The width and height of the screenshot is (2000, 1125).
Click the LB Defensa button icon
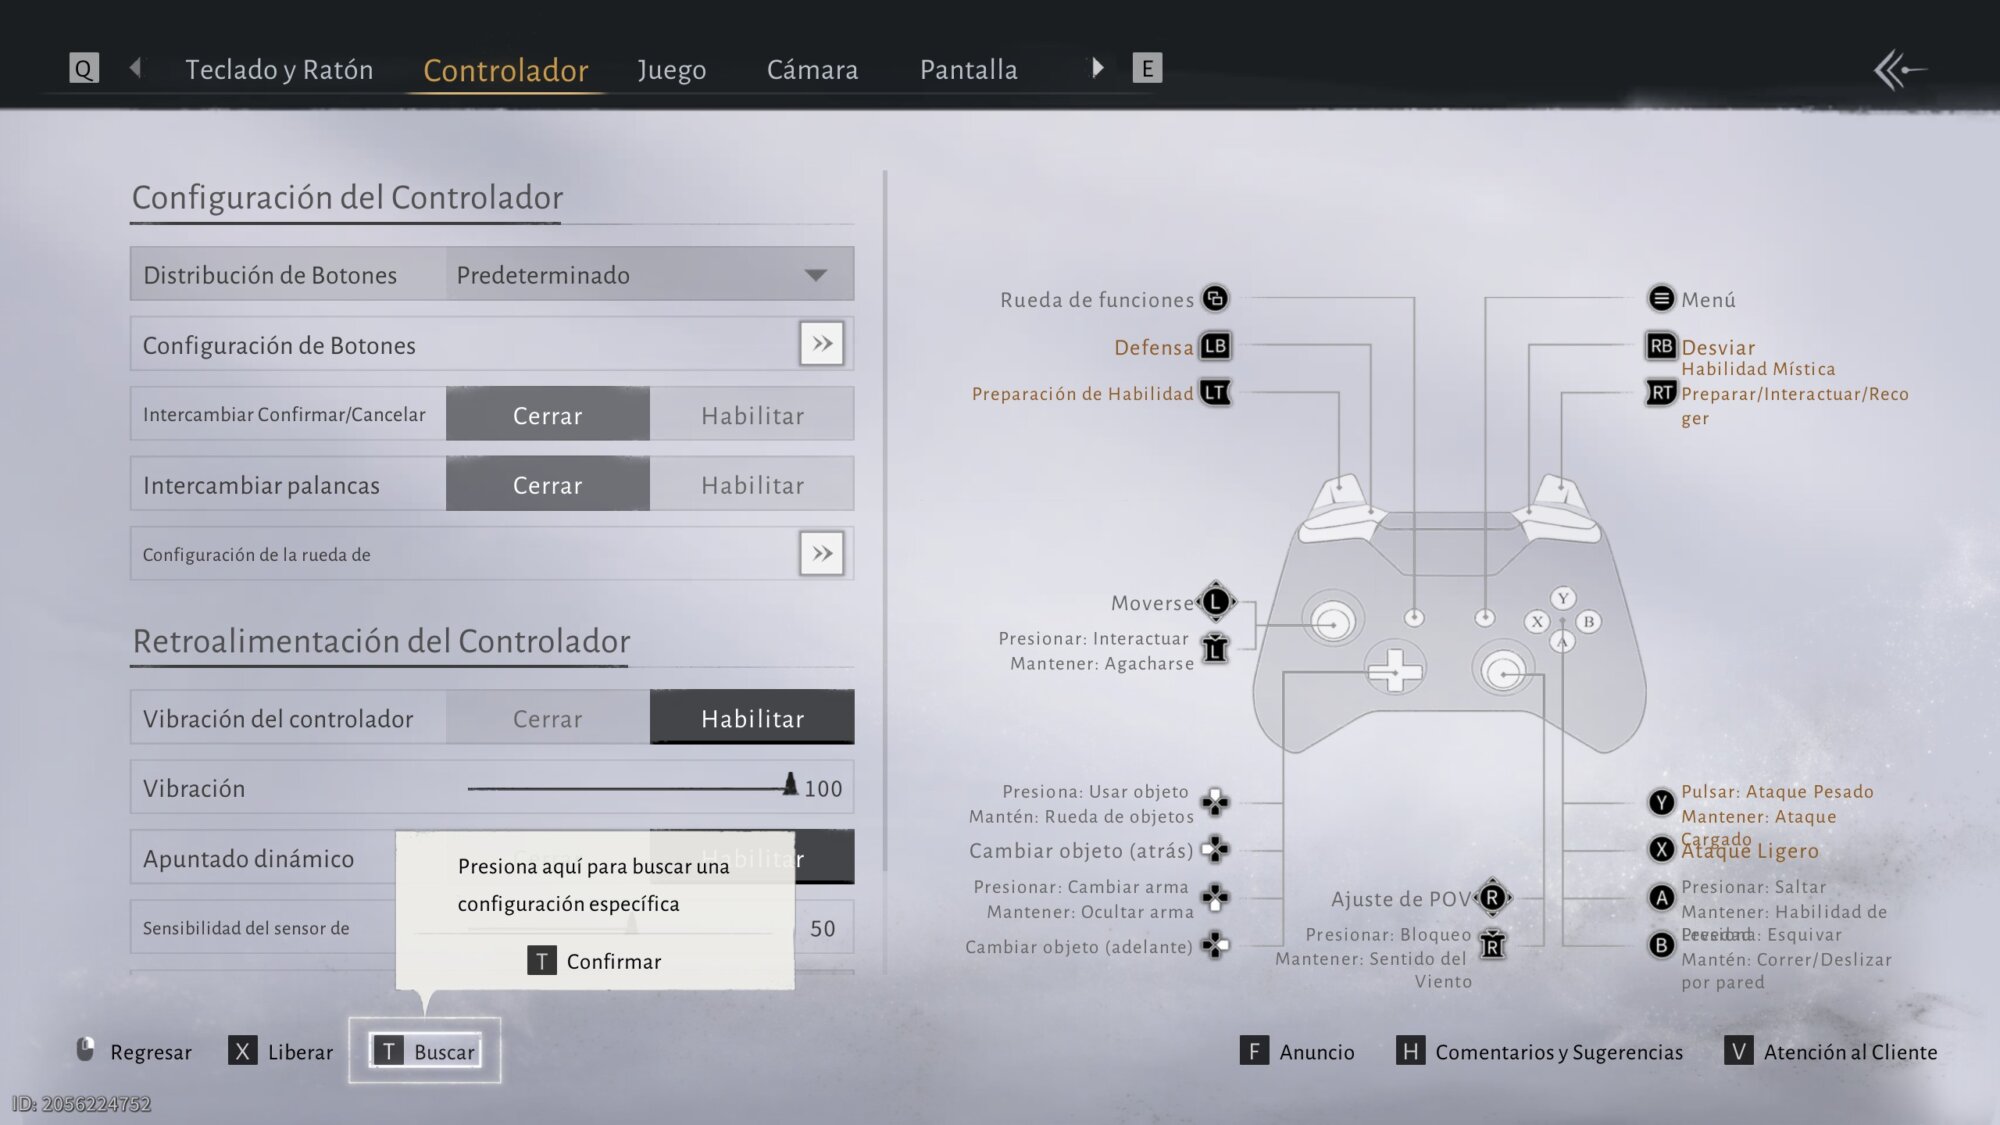point(1215,346)
